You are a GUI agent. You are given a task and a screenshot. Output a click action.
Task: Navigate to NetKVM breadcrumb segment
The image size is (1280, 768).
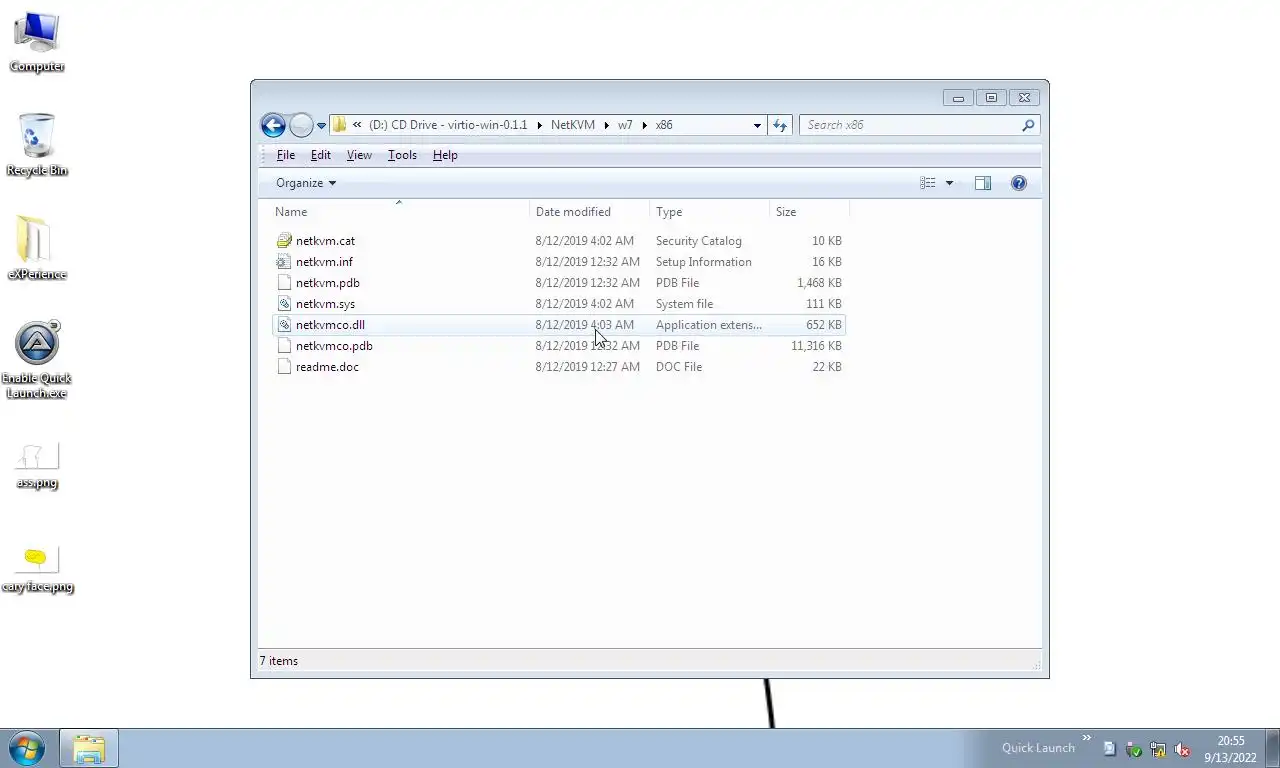(572, 125)
